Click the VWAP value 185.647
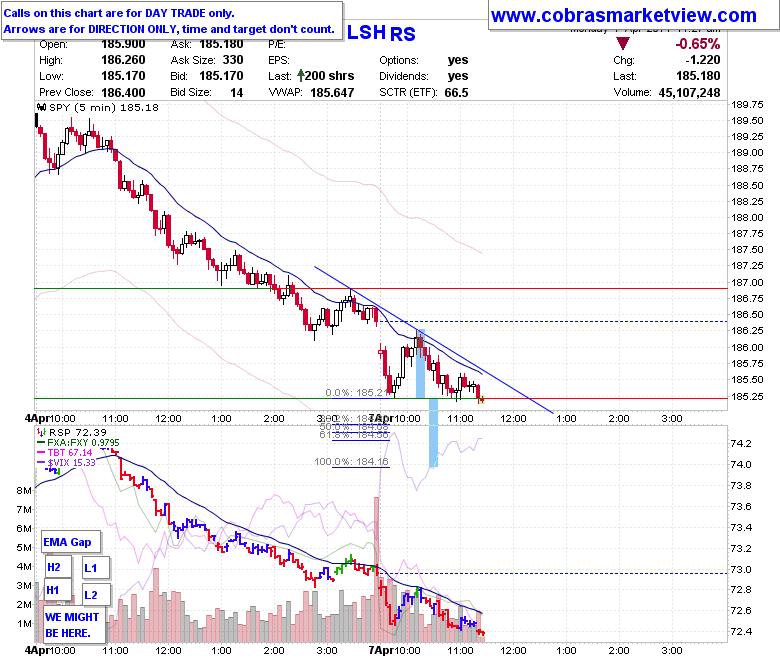The image size is (780, 659). 332,93
